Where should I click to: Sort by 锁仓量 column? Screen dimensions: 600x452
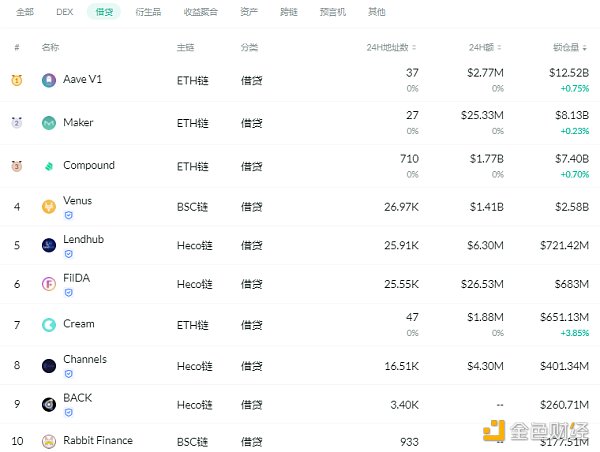tap(571, 47)
